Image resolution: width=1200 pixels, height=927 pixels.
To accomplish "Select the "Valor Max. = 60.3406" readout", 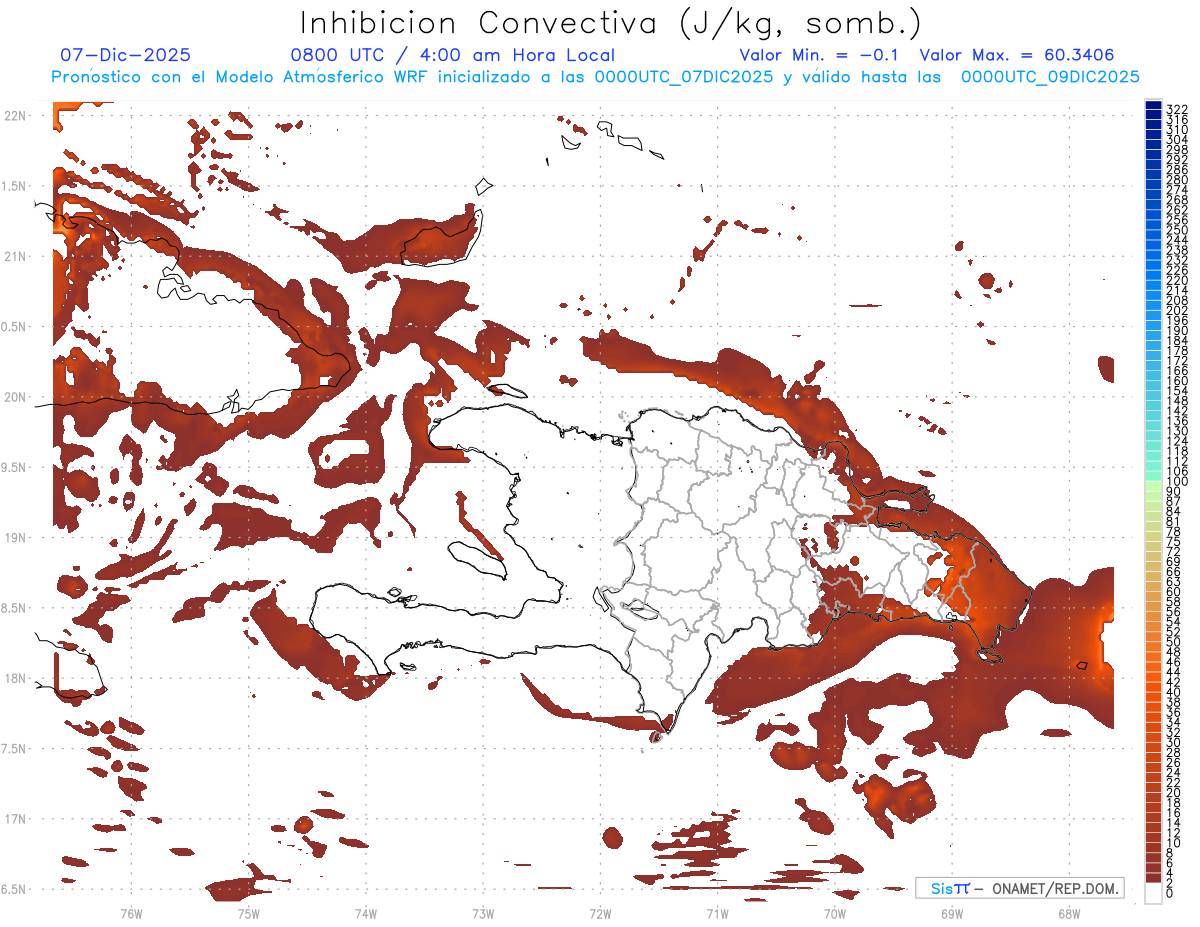I will click(x=1017, y=56).
